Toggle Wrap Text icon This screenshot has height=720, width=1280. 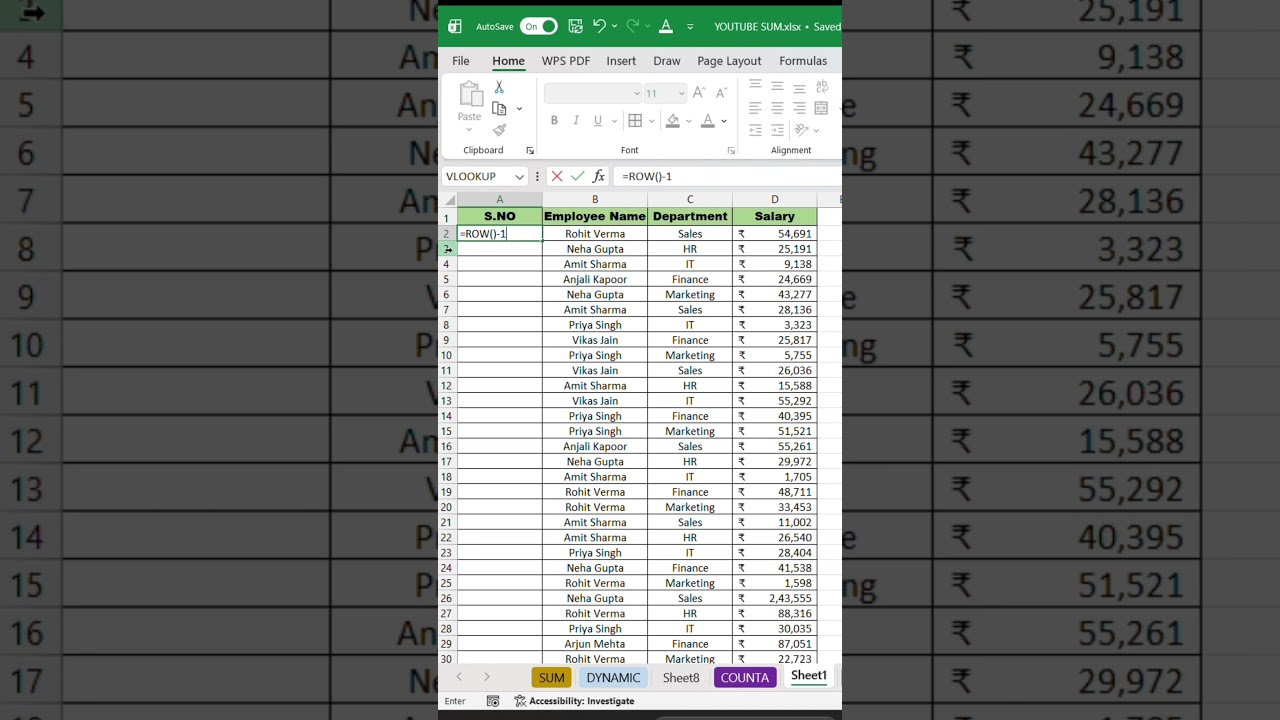coord(822,87)
